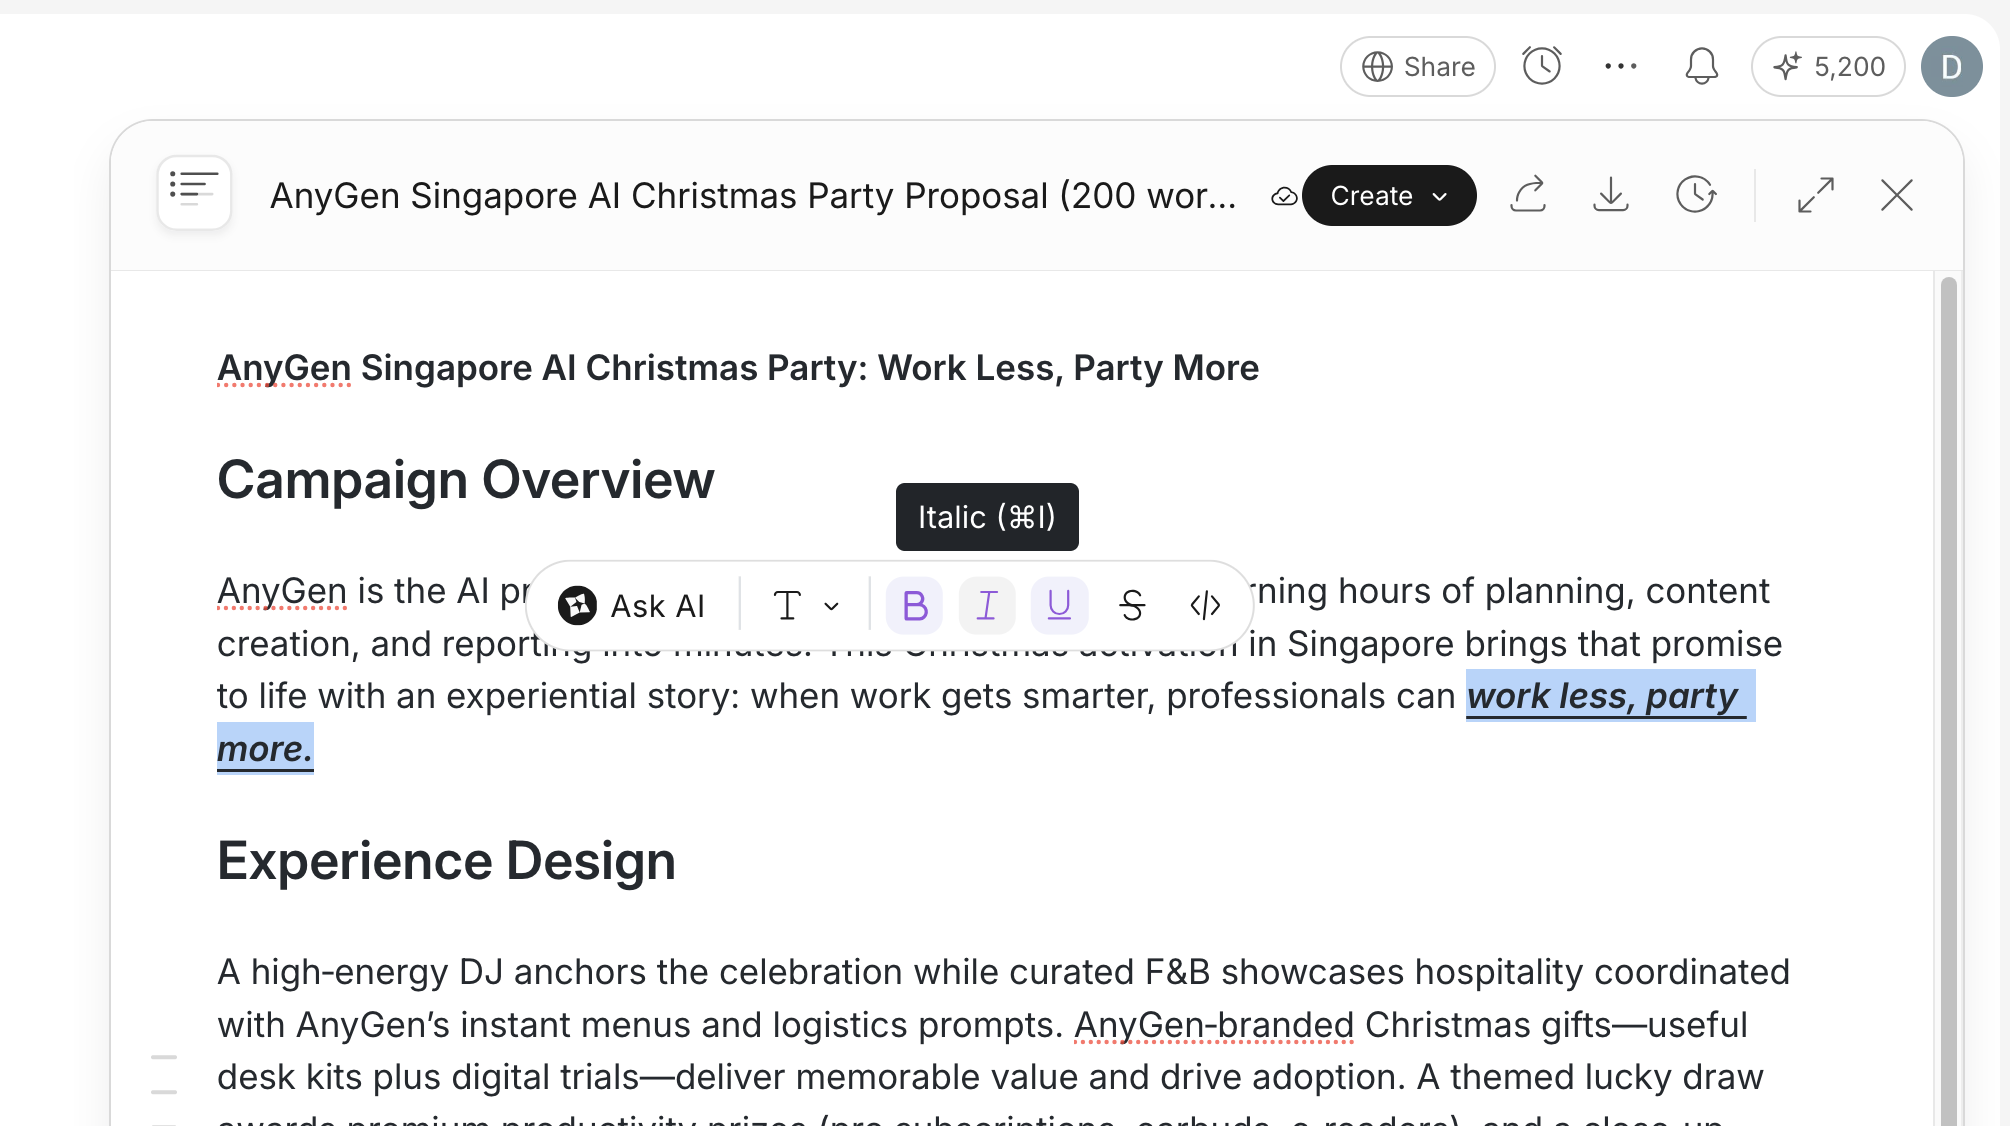Toggle italic formatting

pos(987,606)
